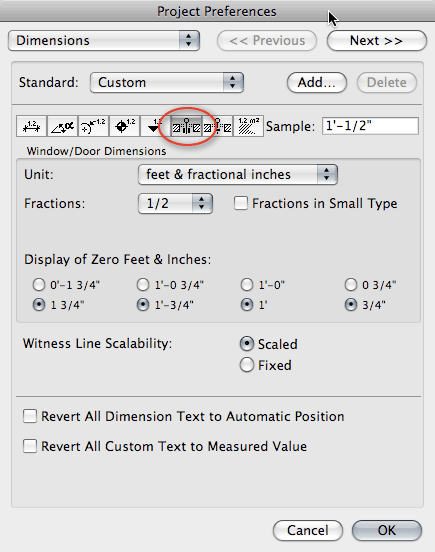
Task: Click the Add... standard button
Action: click(x=317, y=83)
